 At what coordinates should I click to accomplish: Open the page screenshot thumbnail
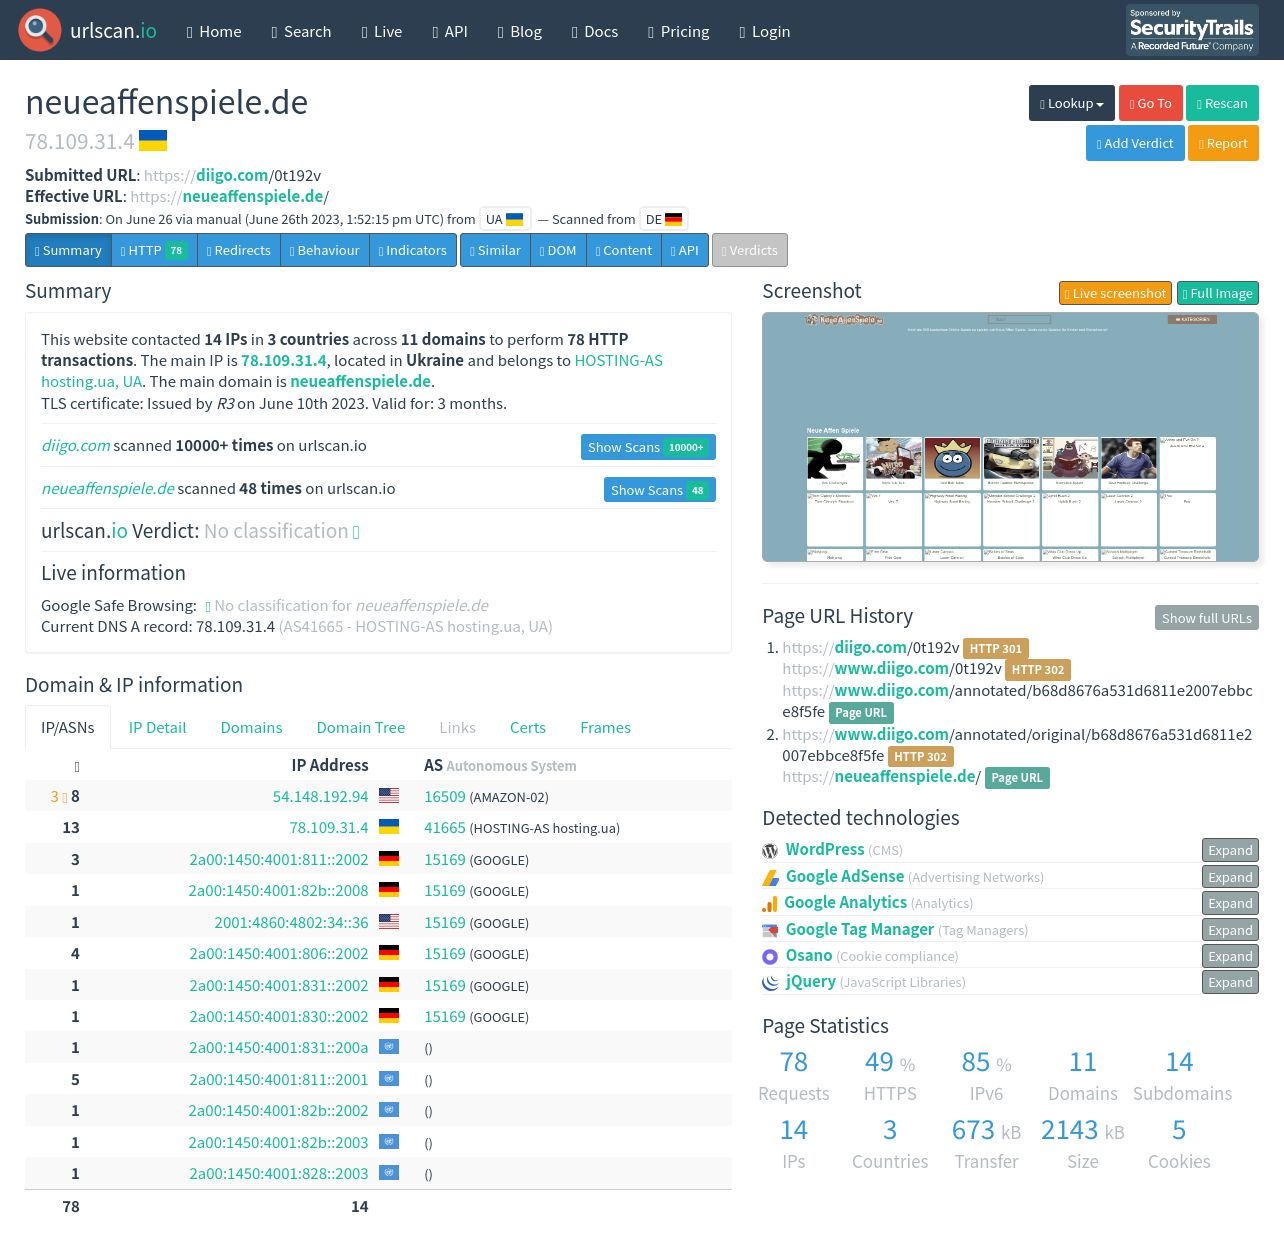pyautogui.click(x=1010, y=437)
